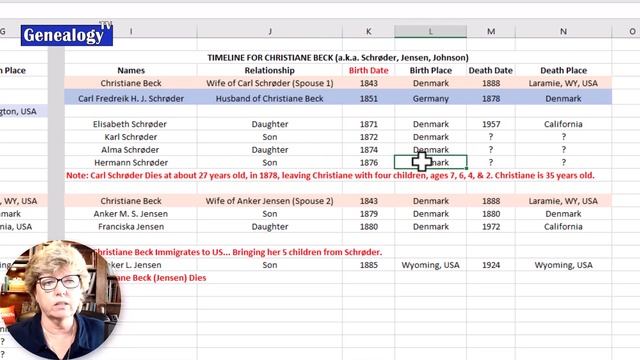Select 'Laramie, WY, USA' in Spouse 2 row
This screenshot has height=360, width=640.
(563, 201)
